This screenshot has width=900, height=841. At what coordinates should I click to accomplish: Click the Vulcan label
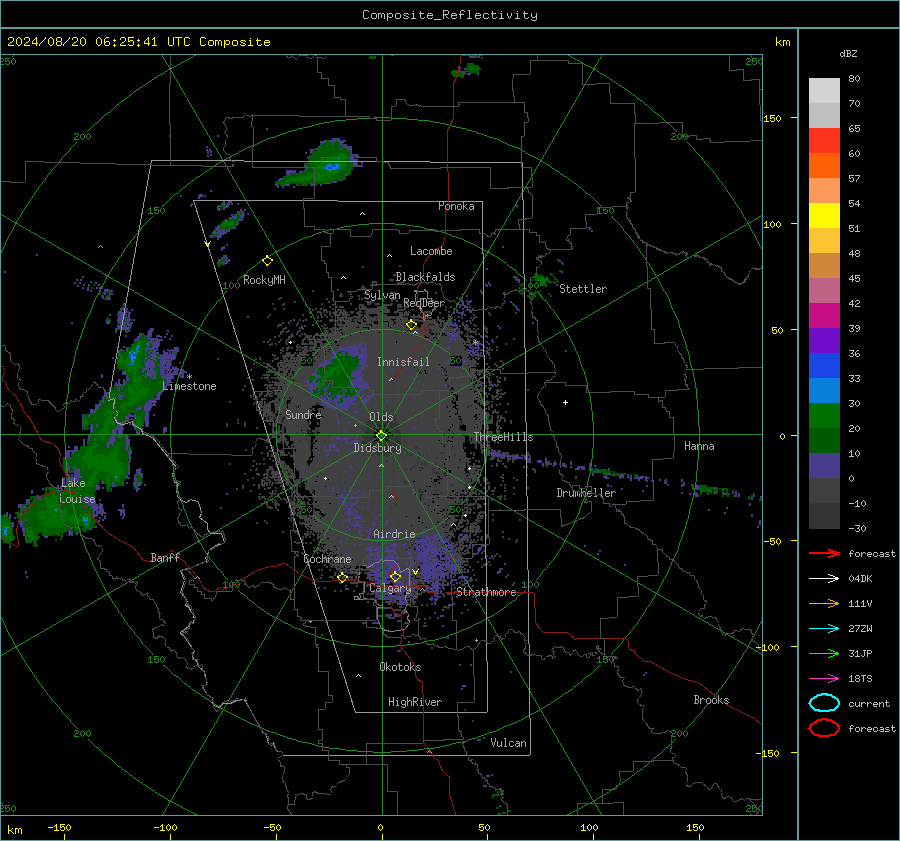508,743
